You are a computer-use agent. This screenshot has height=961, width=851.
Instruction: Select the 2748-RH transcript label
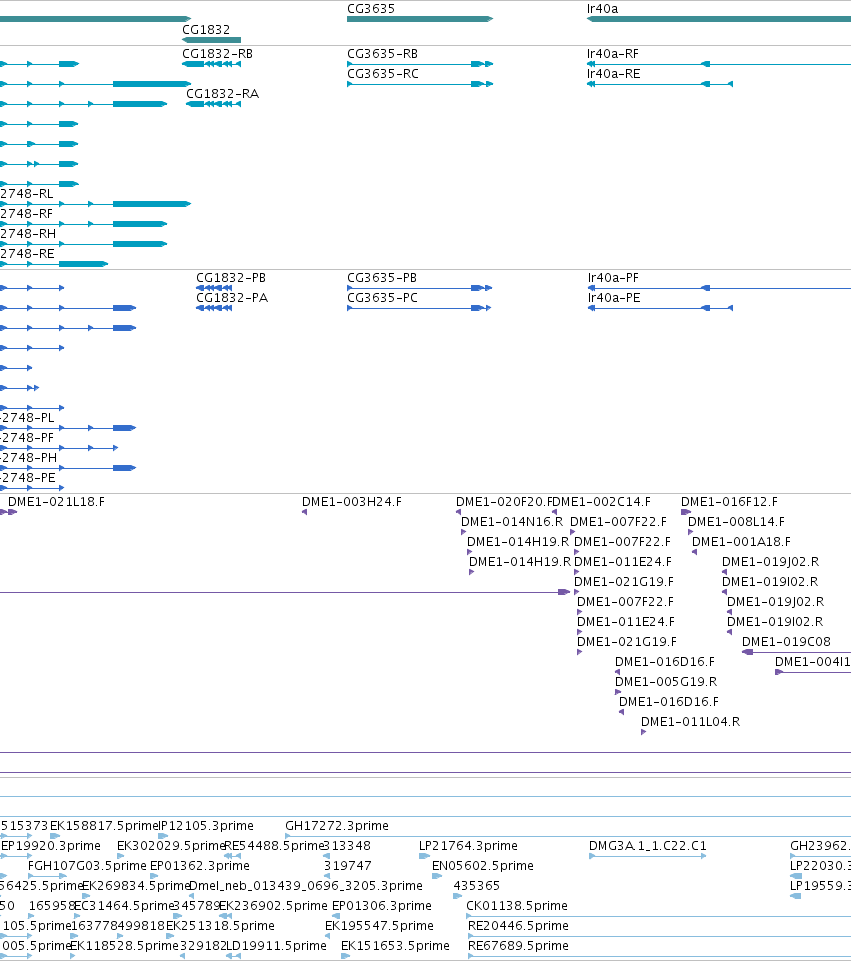pos(28,234)
